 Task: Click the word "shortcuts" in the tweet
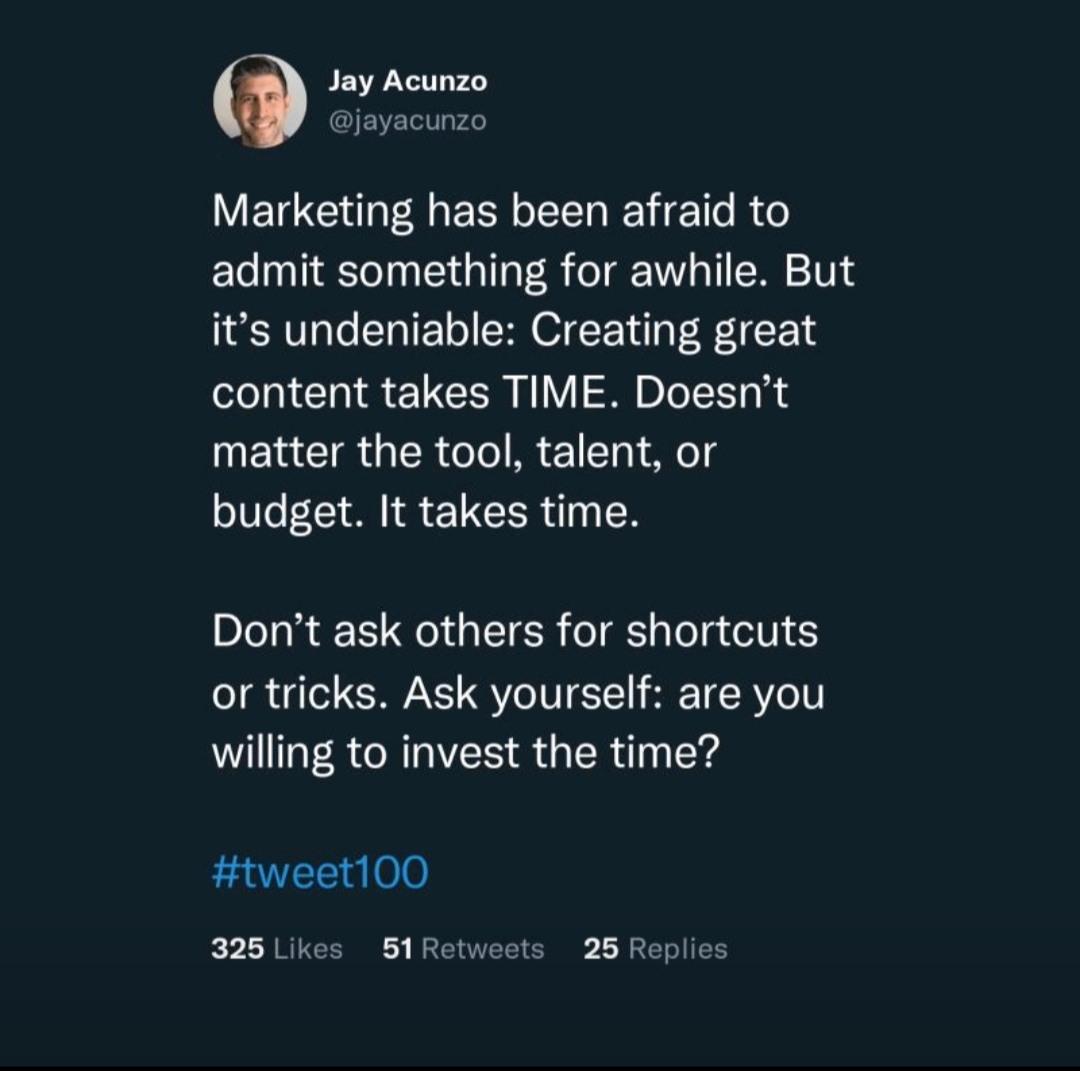tap(721, 632)
